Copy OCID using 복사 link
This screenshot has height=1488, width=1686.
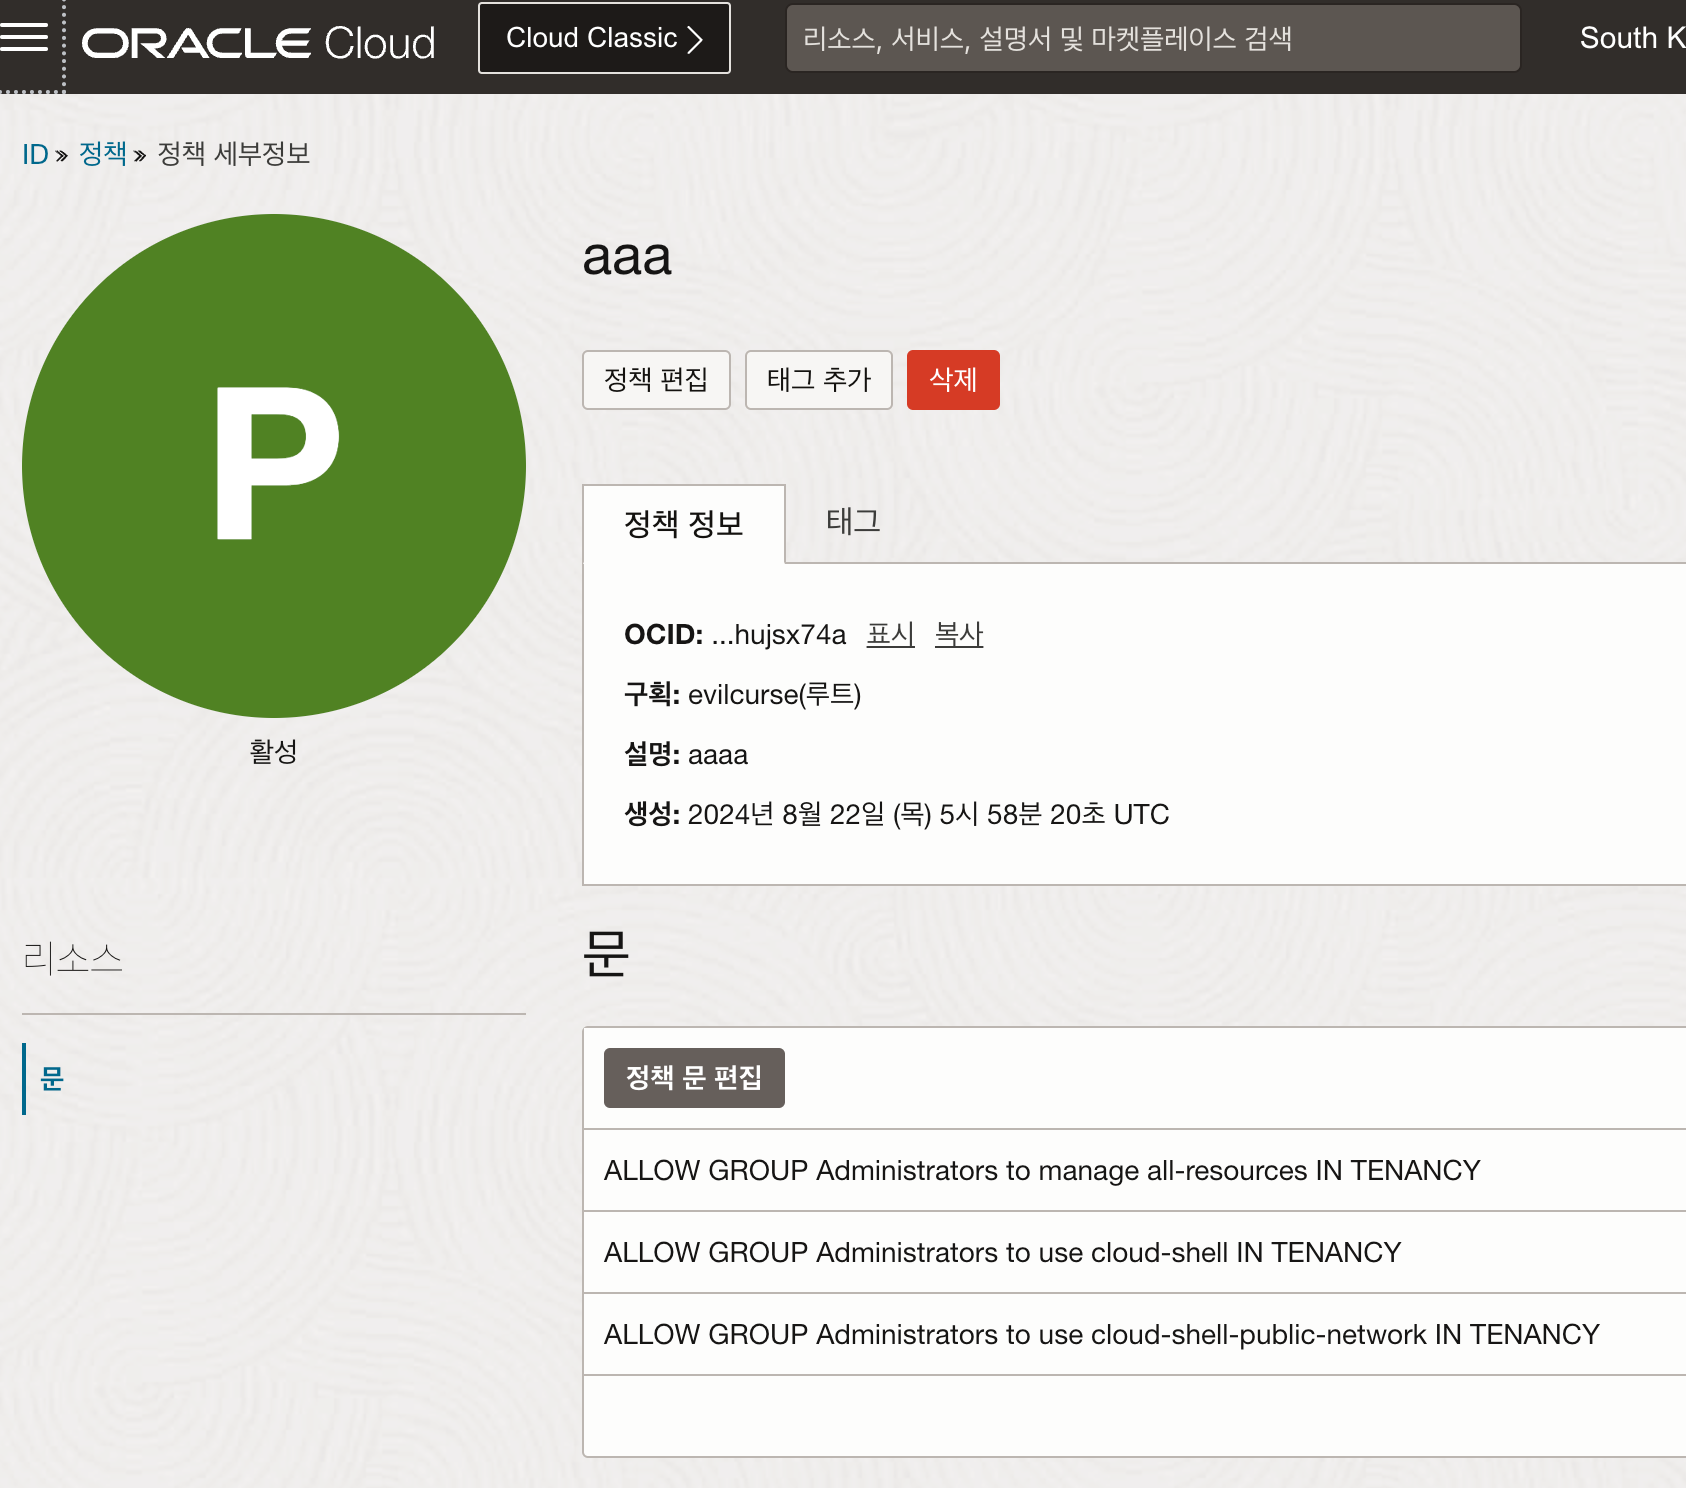958,634
